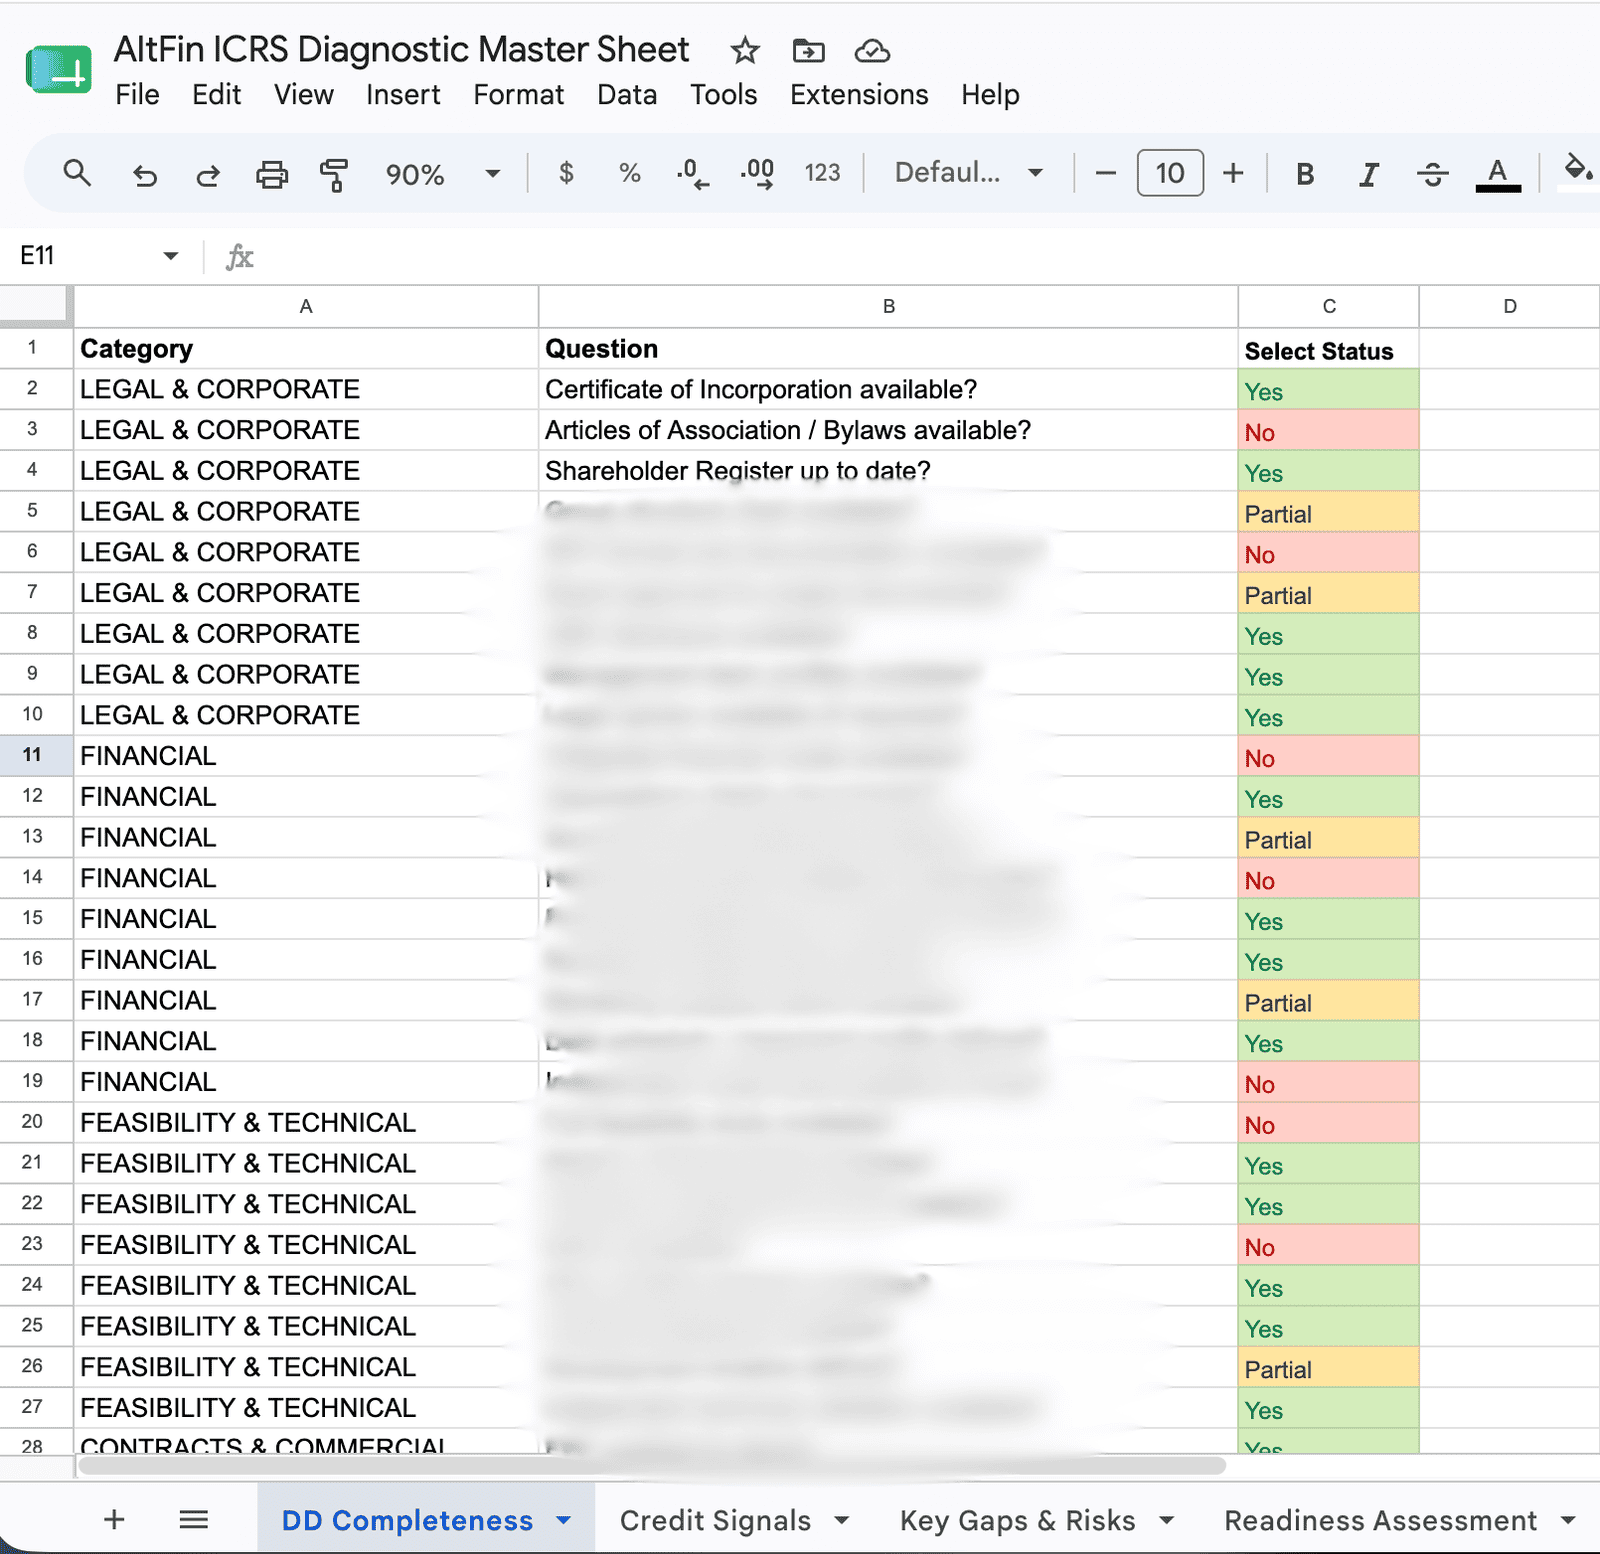Rename the AltFin ICRS Diagnostic Master Sheet title
This screenshot has height=1554, width=1600.
click(x=401, y=49)
